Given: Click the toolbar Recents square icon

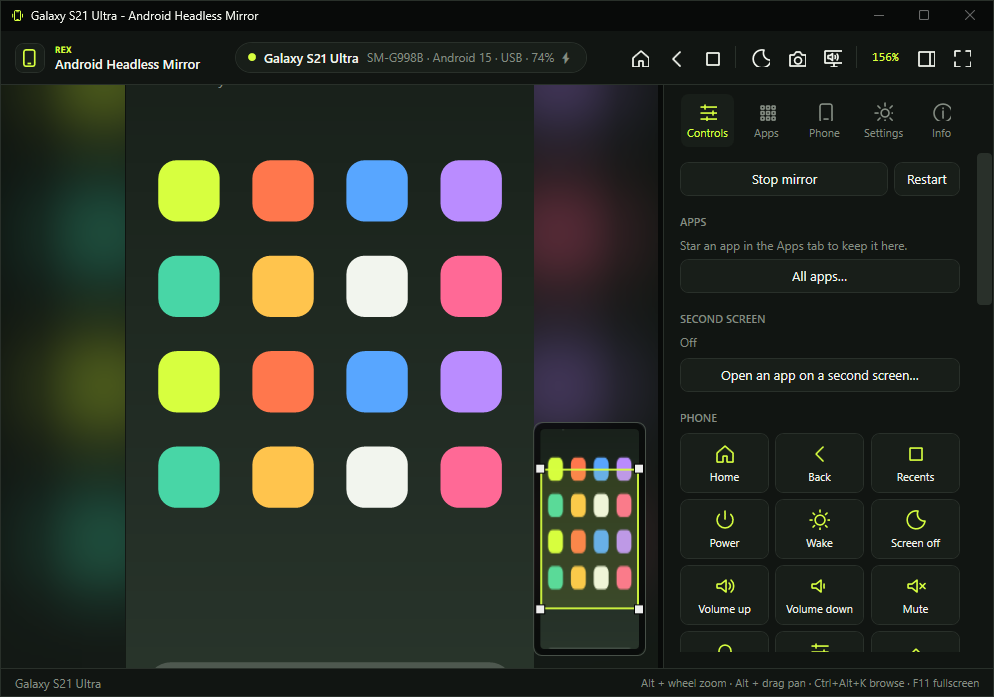Looking at the screenshot, I should [713, 58].
